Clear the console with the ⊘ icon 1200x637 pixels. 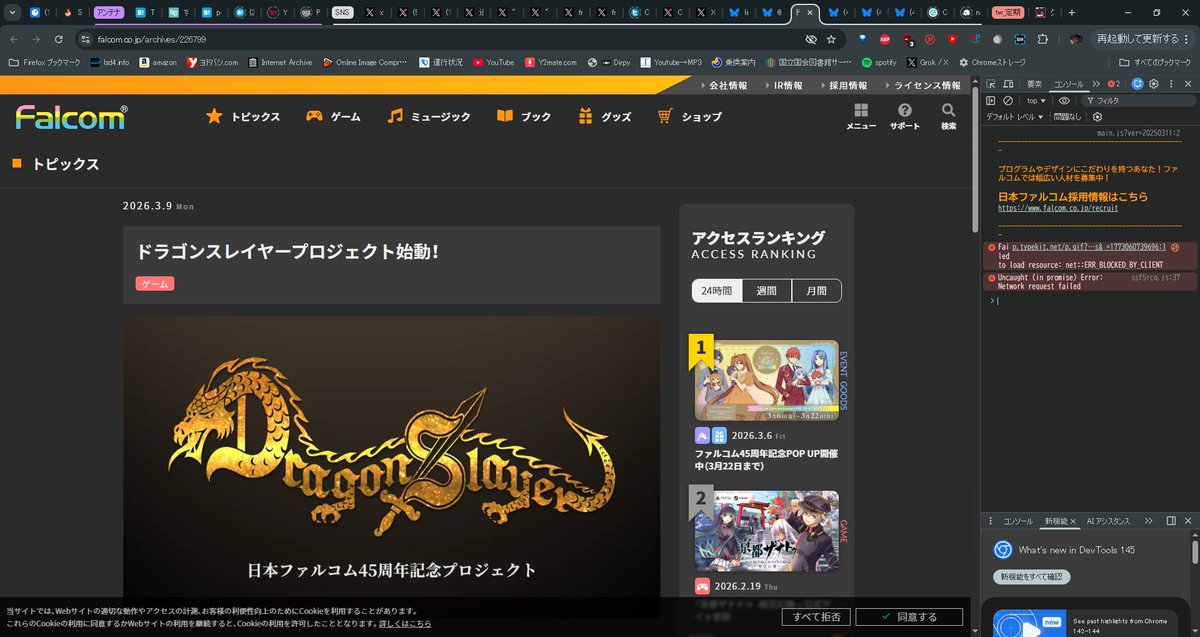[x=1007, y=101]
